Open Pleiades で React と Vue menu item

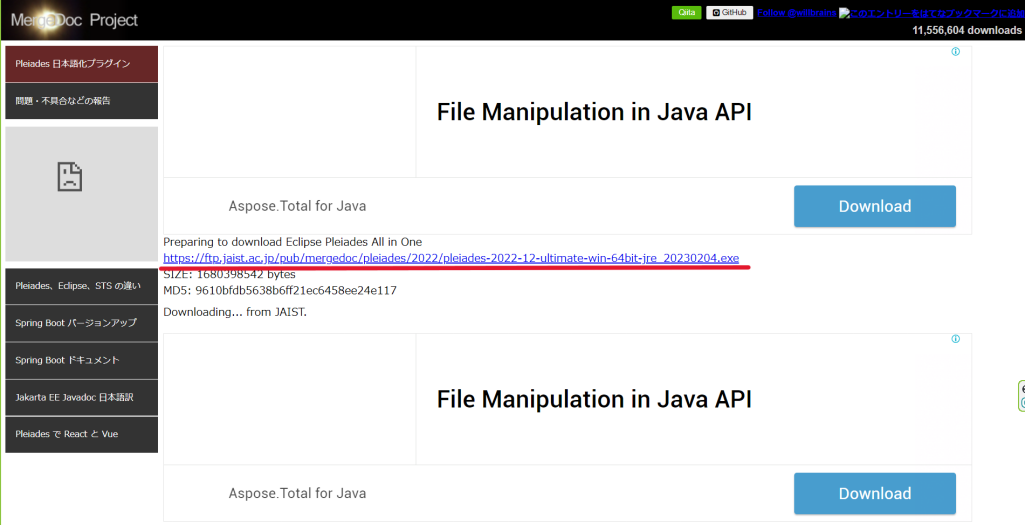(82, 434)
